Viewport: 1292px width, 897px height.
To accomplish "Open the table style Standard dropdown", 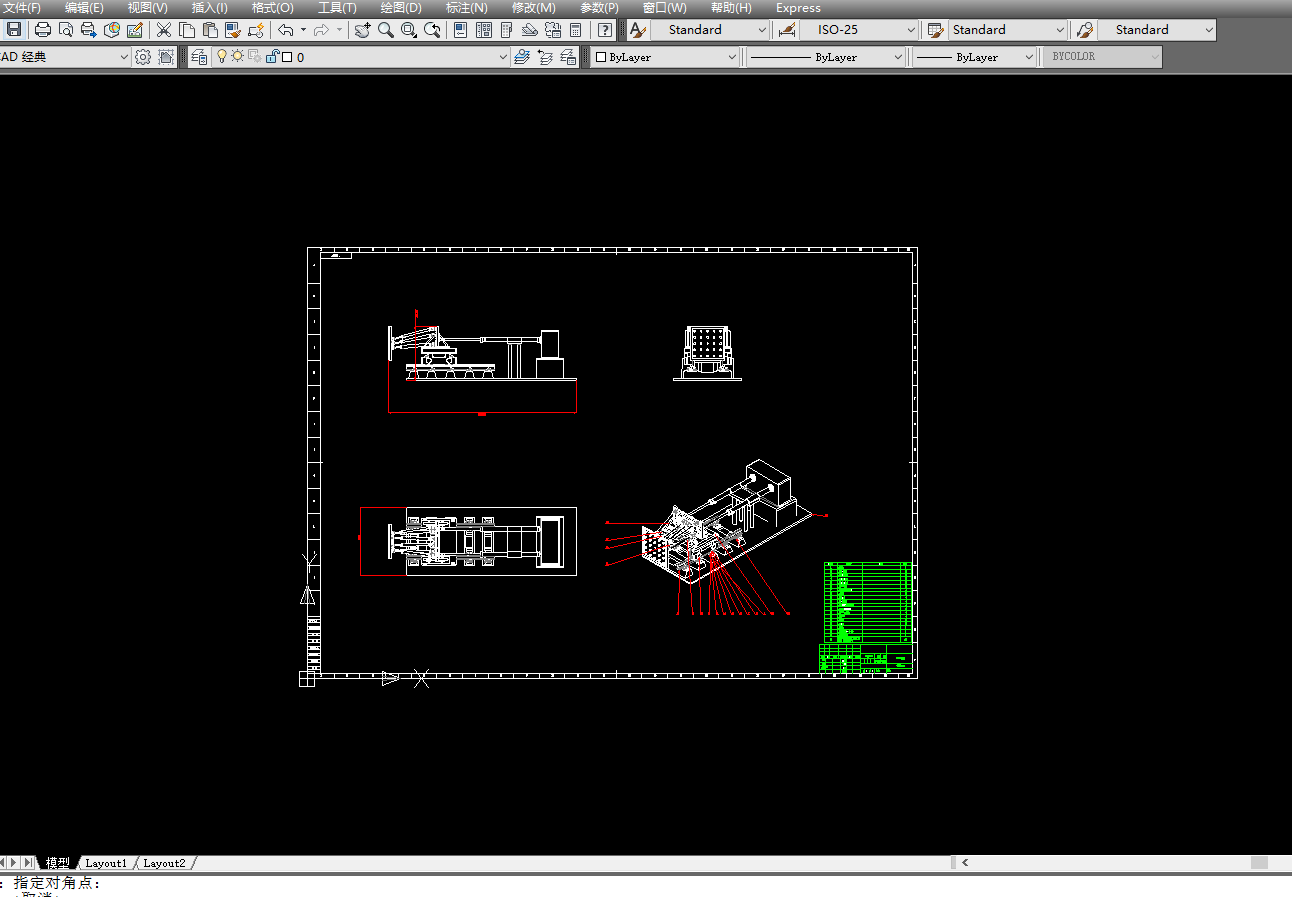I will (1008, 30).
